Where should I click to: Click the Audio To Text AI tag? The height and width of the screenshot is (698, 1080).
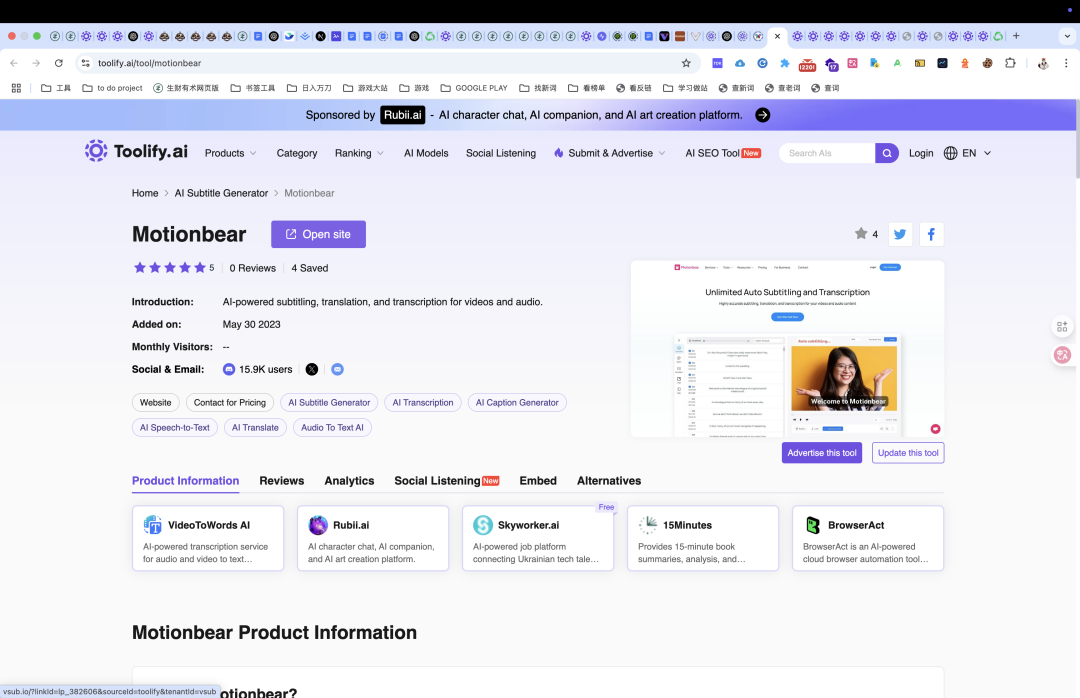[x=332, y=427]
